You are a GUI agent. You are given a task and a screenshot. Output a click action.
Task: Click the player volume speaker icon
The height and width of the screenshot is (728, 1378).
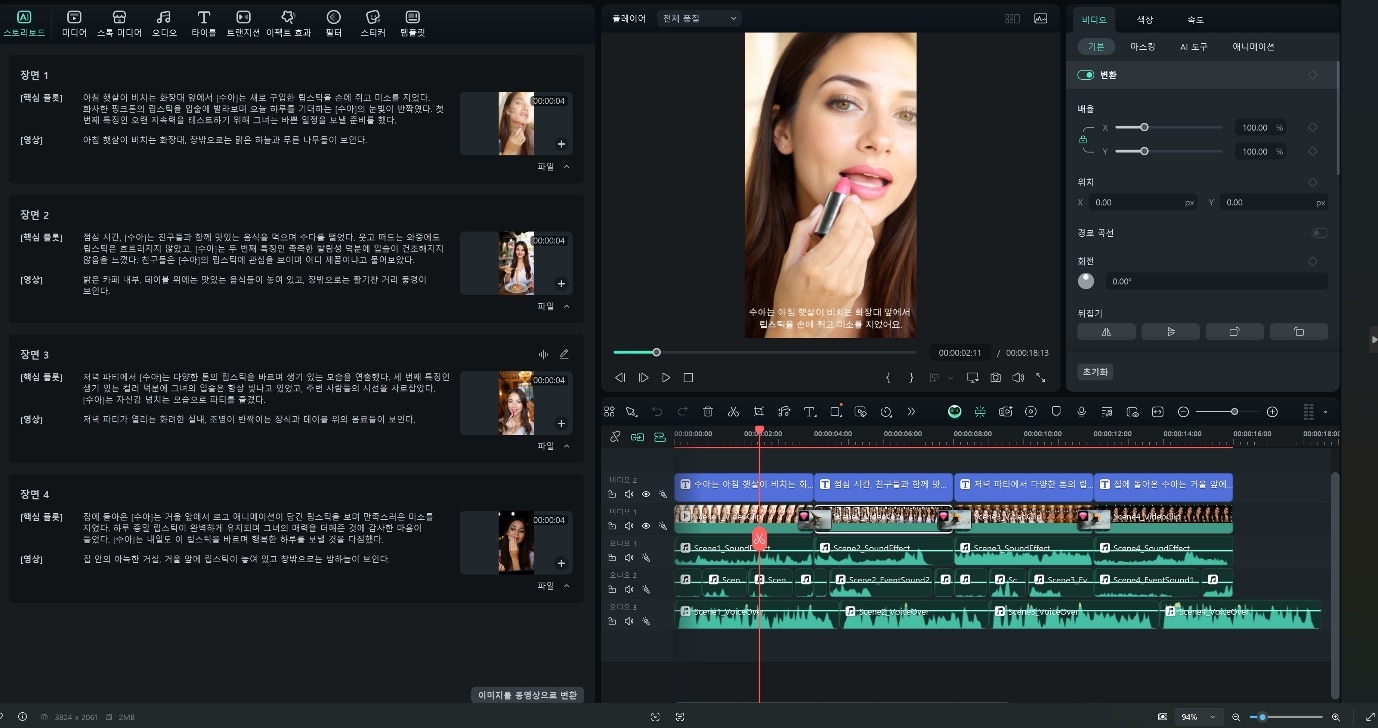pyautogui.click(x=1018, y=377)
